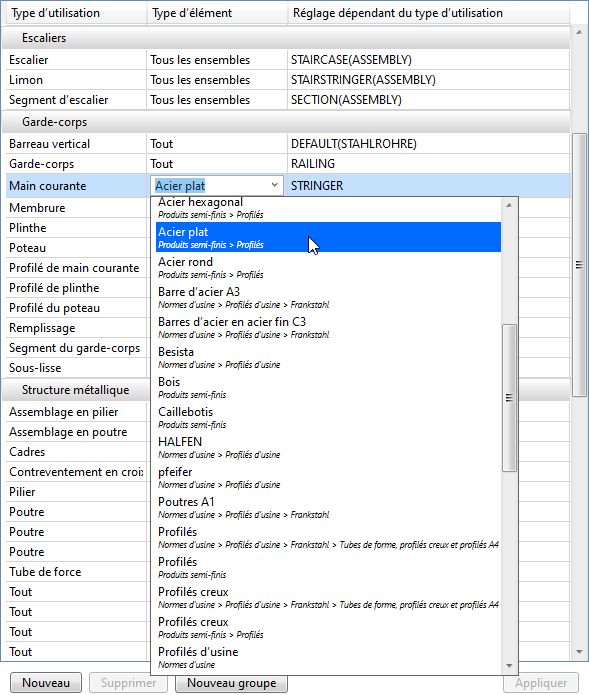Collapse the Escaliers group header
Viewport: 589px width, 695px height.
click(x=286, y=38)
